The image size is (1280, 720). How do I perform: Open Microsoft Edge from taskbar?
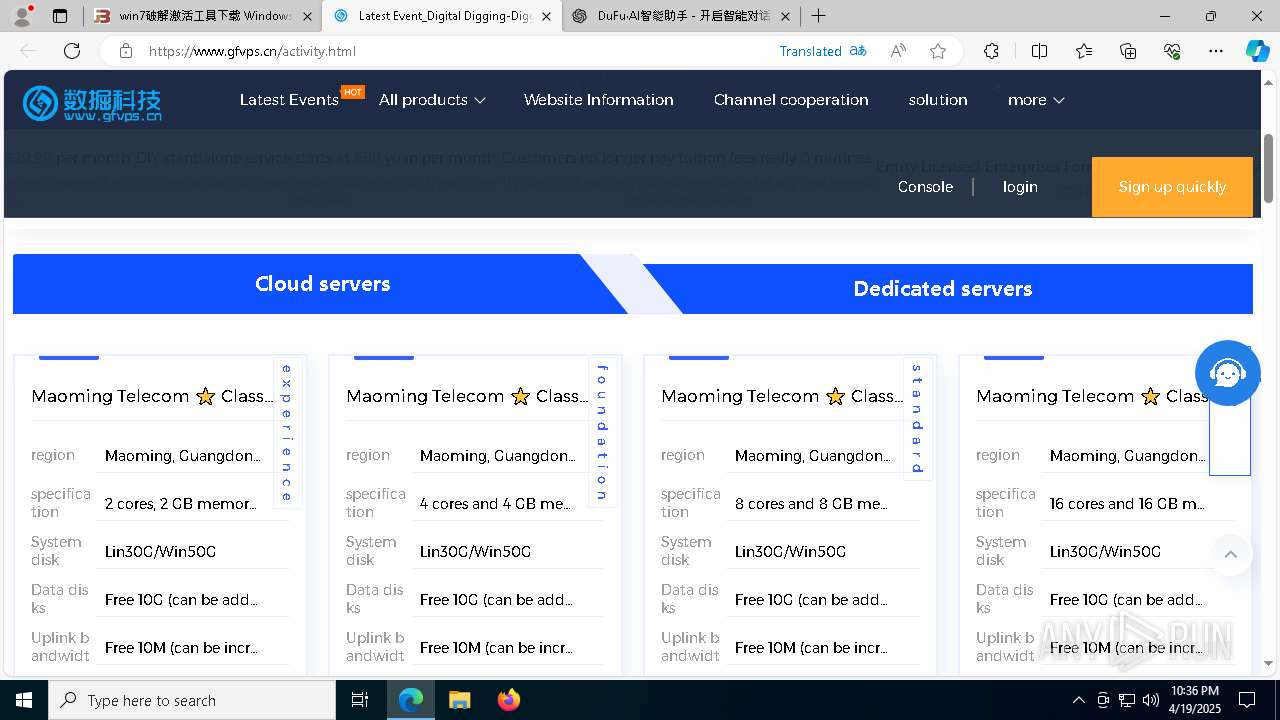tap(411, 700)
